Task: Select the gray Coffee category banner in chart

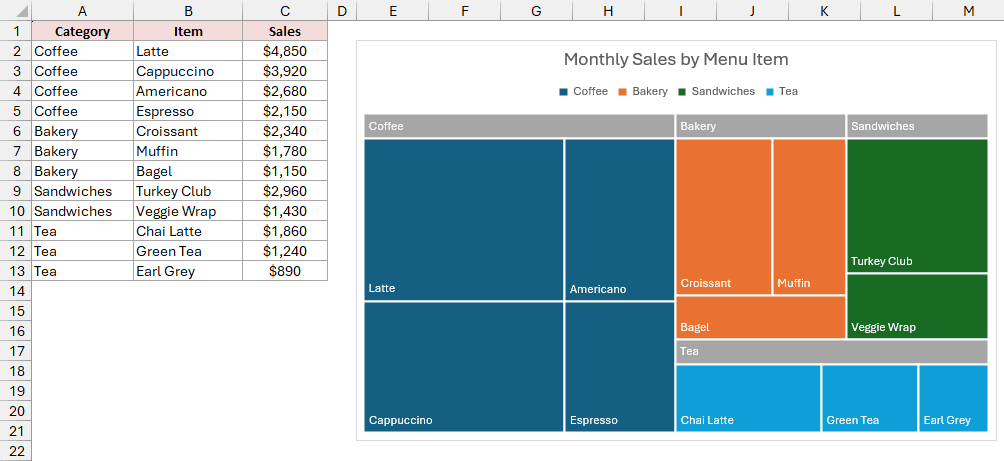Action: coord(519,126)
